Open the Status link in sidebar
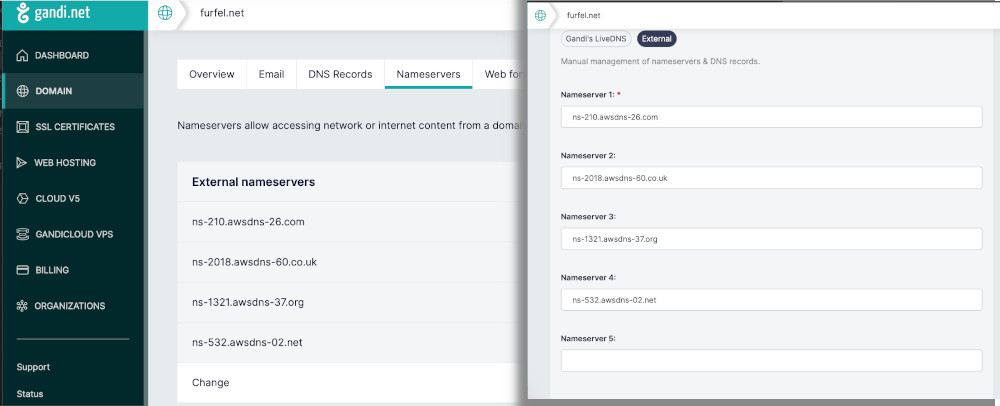Screen dimensions: 1000x406 coord(30,394)
